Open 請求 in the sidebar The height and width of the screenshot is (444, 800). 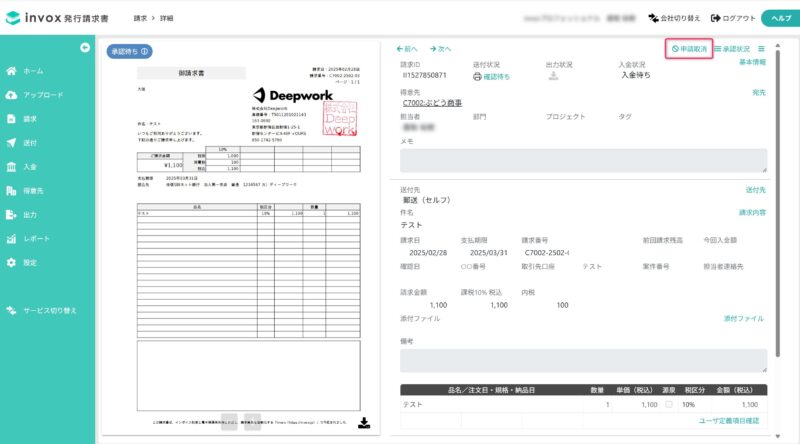30,119
